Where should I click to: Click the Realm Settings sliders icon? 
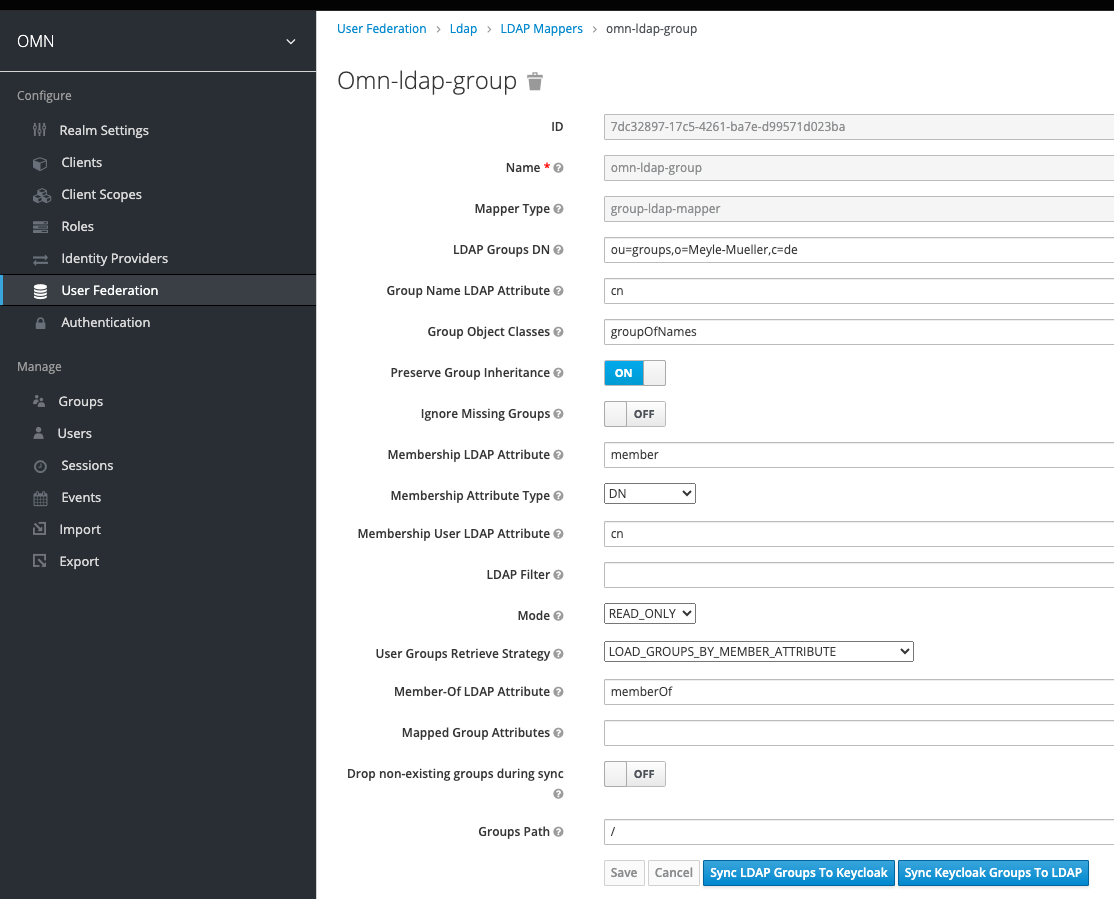(40, 130)
